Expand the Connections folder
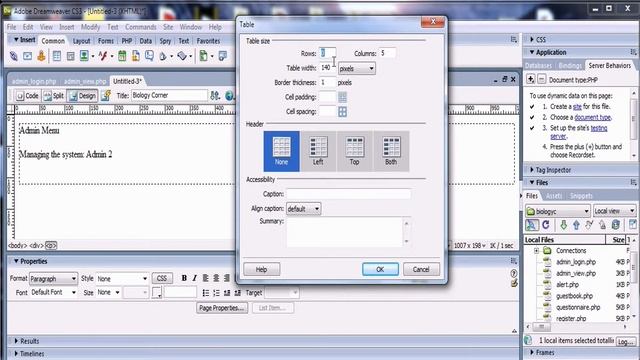Image resolution: width=640 pixels, height=360 pixels. pyautogui.click(x=536, y=251)
